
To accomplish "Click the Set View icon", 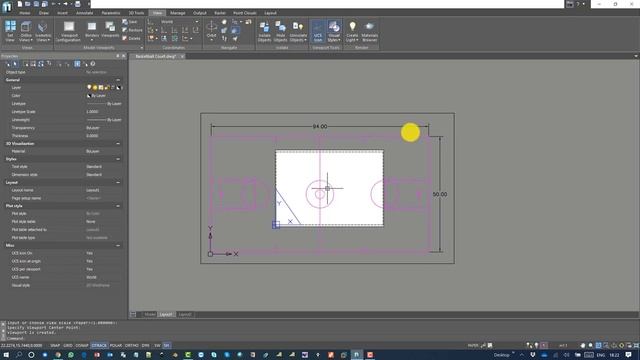I will pyautogui.click(x=10, y=31).
